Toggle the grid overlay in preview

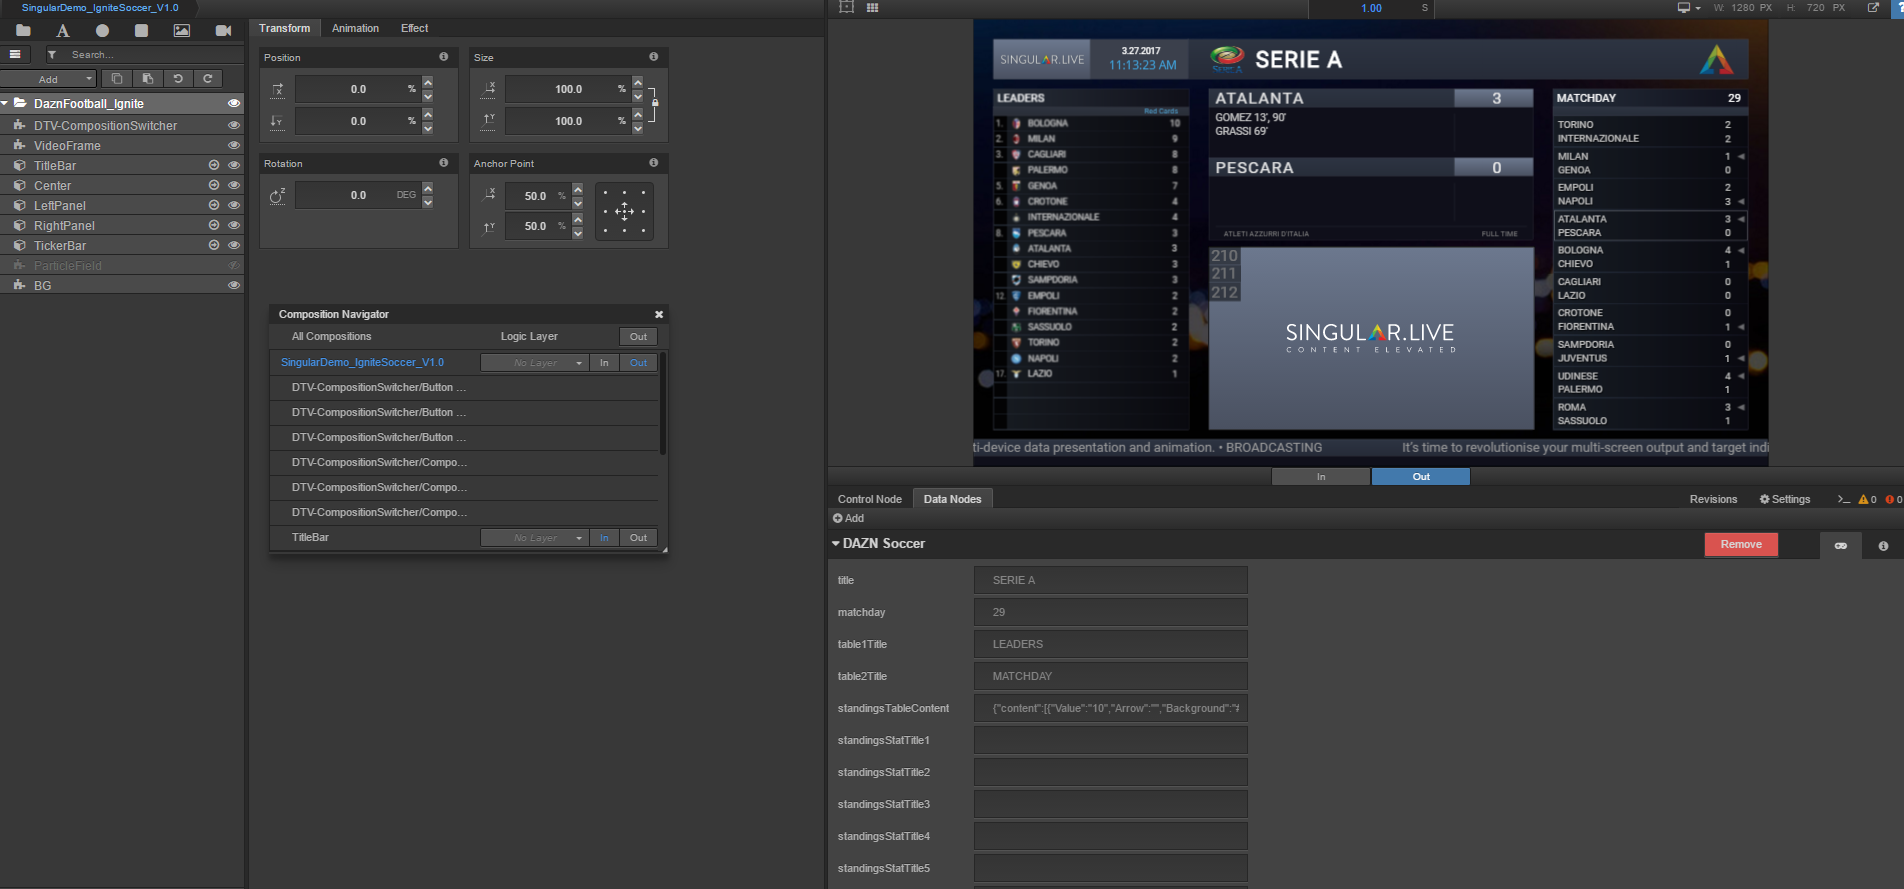click(x=872, y=7)
